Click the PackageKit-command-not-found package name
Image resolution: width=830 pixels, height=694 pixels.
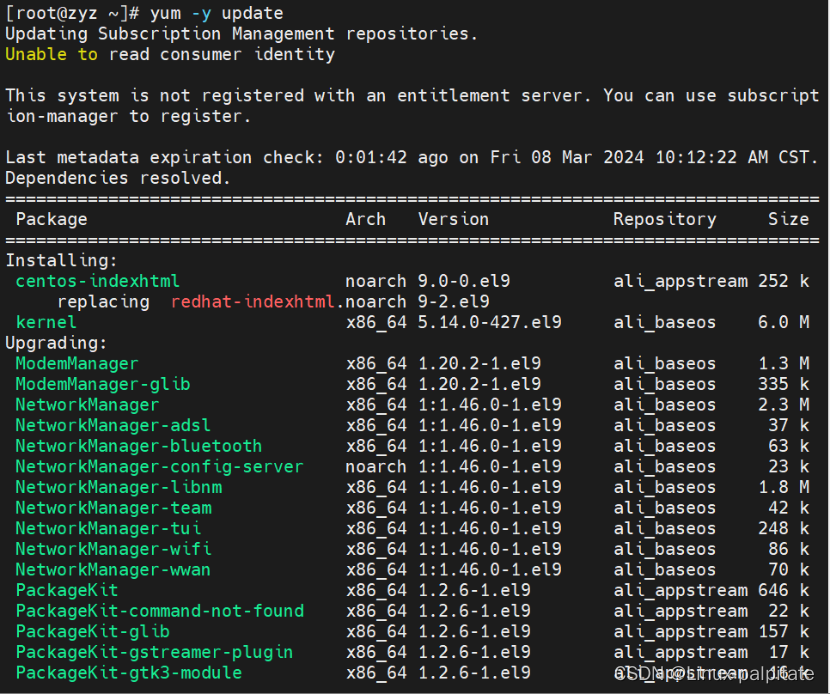pyautogui.click(x=160, y=612)
